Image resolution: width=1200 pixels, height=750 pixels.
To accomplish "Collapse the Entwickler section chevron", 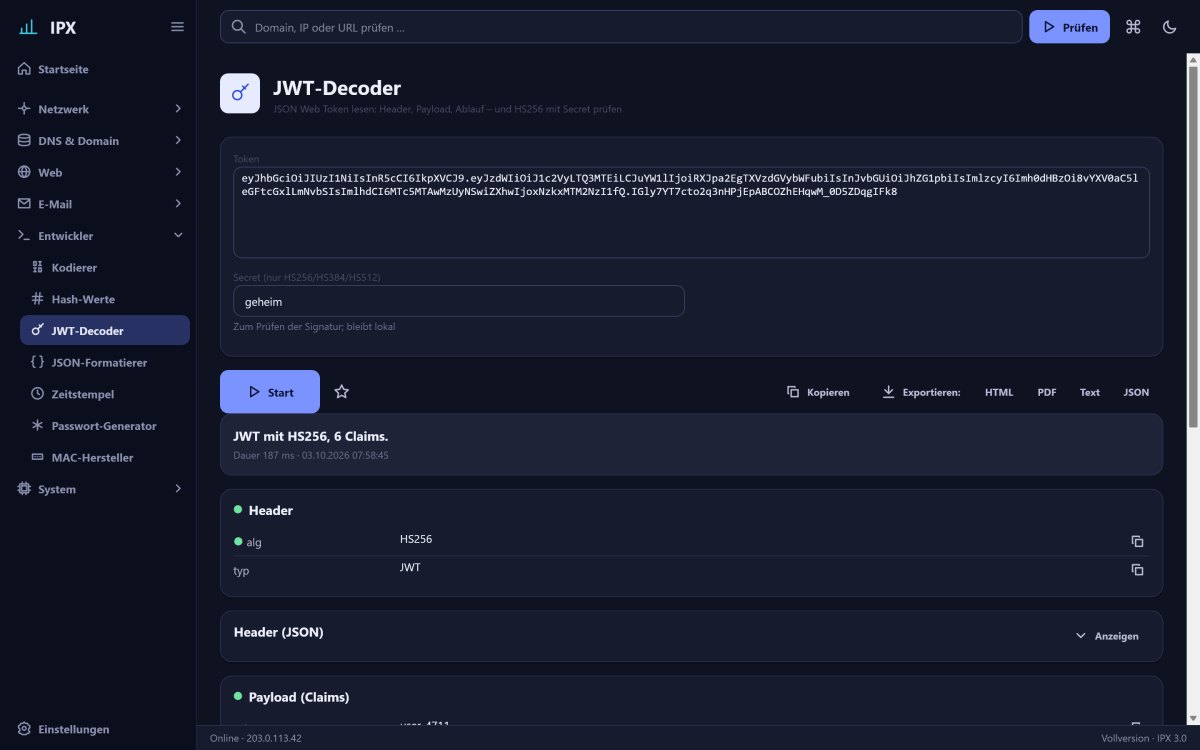I will (x=178, y=236).
